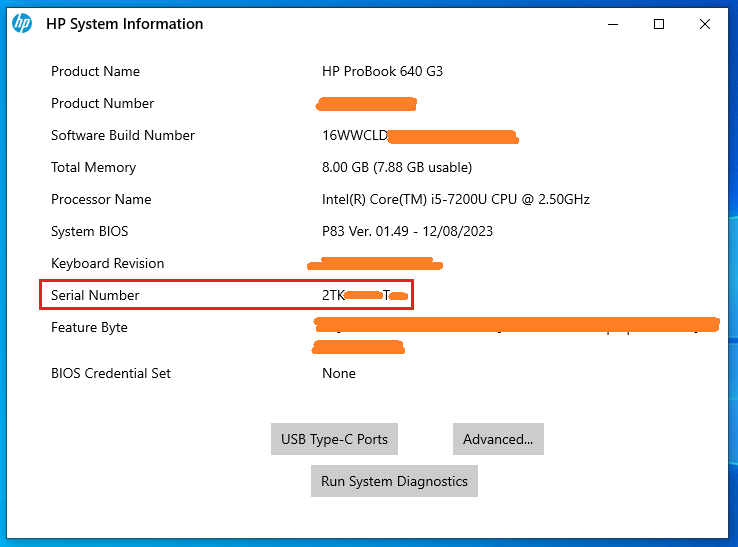Maximize the HP System Information window

659,24
